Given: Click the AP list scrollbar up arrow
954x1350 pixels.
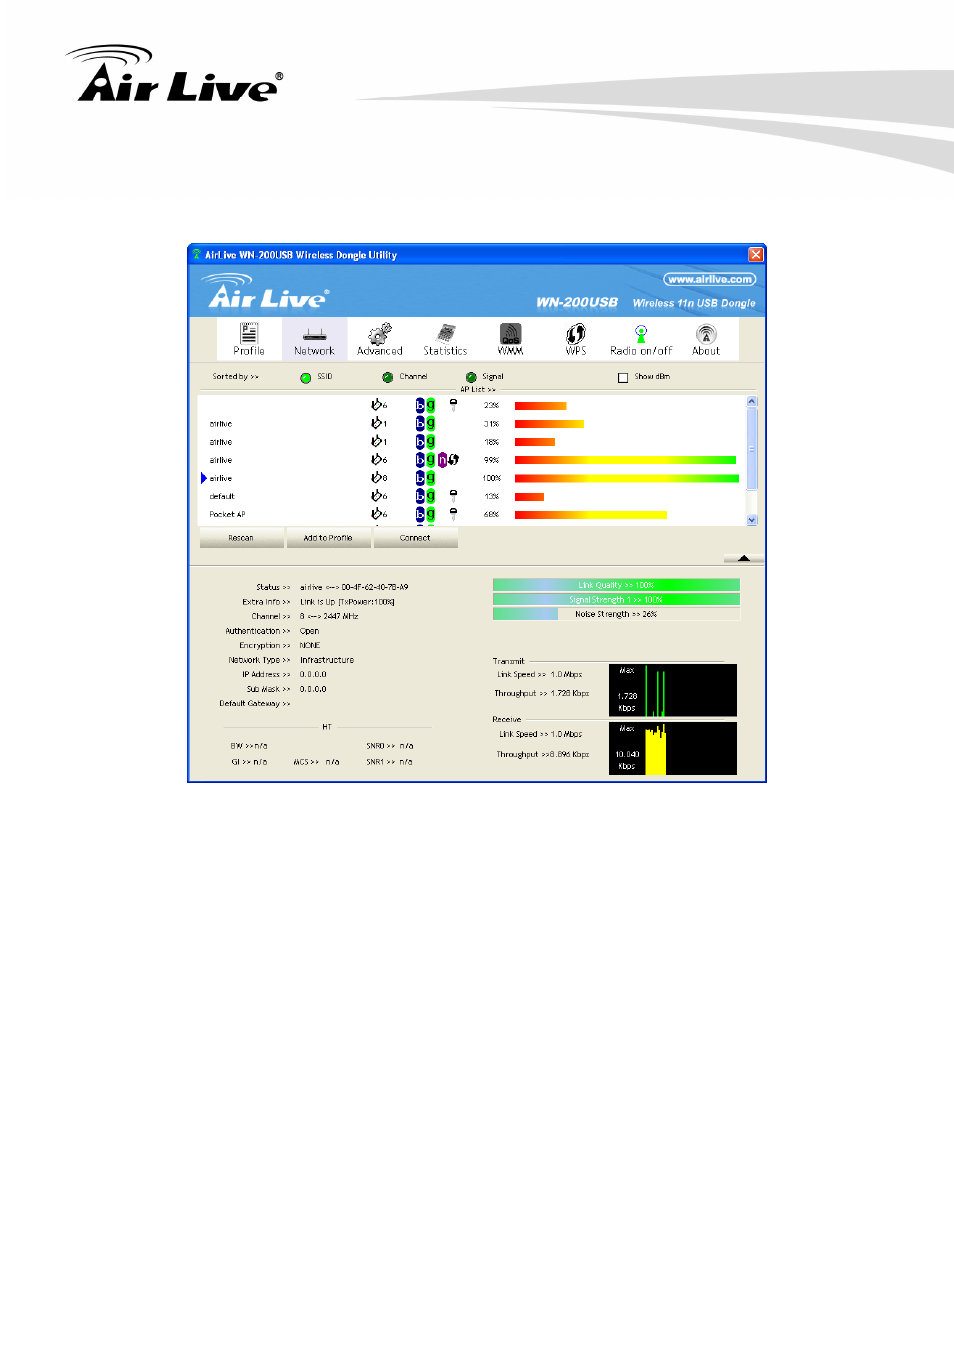Looking at the screenshot, I should 752,401.
